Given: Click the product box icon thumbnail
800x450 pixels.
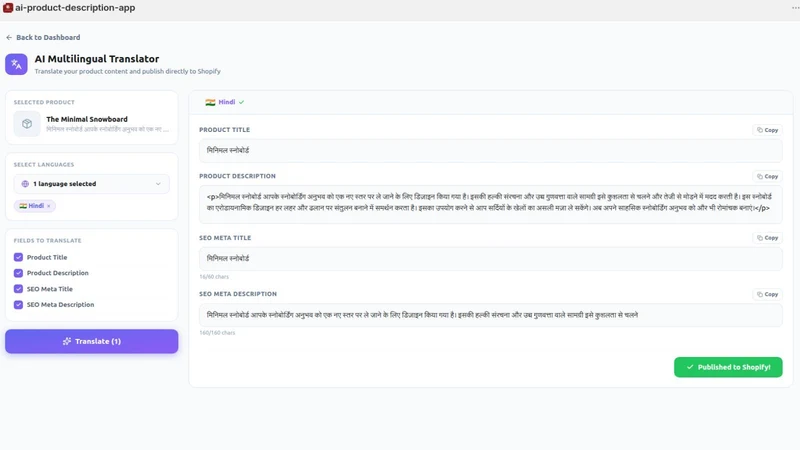Looking at the screenshot, I should coord(27,123).
